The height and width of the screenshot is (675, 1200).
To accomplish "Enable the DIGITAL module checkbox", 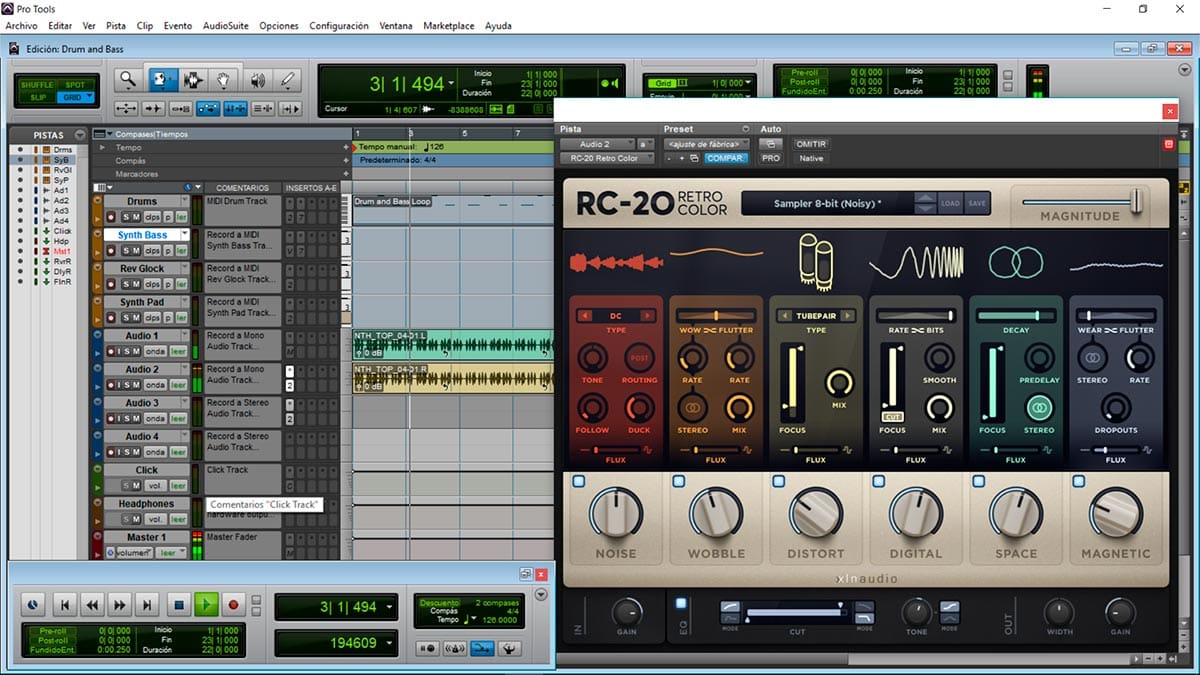I will (879, 481).
